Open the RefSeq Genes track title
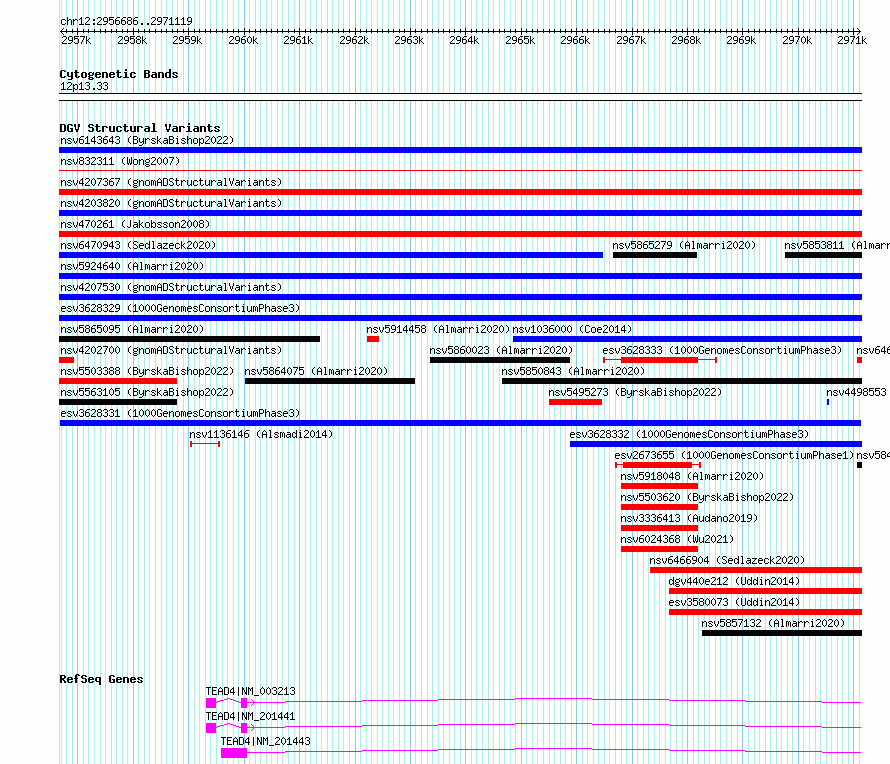Viewport: 890px width, 764px height. point(101,679)
